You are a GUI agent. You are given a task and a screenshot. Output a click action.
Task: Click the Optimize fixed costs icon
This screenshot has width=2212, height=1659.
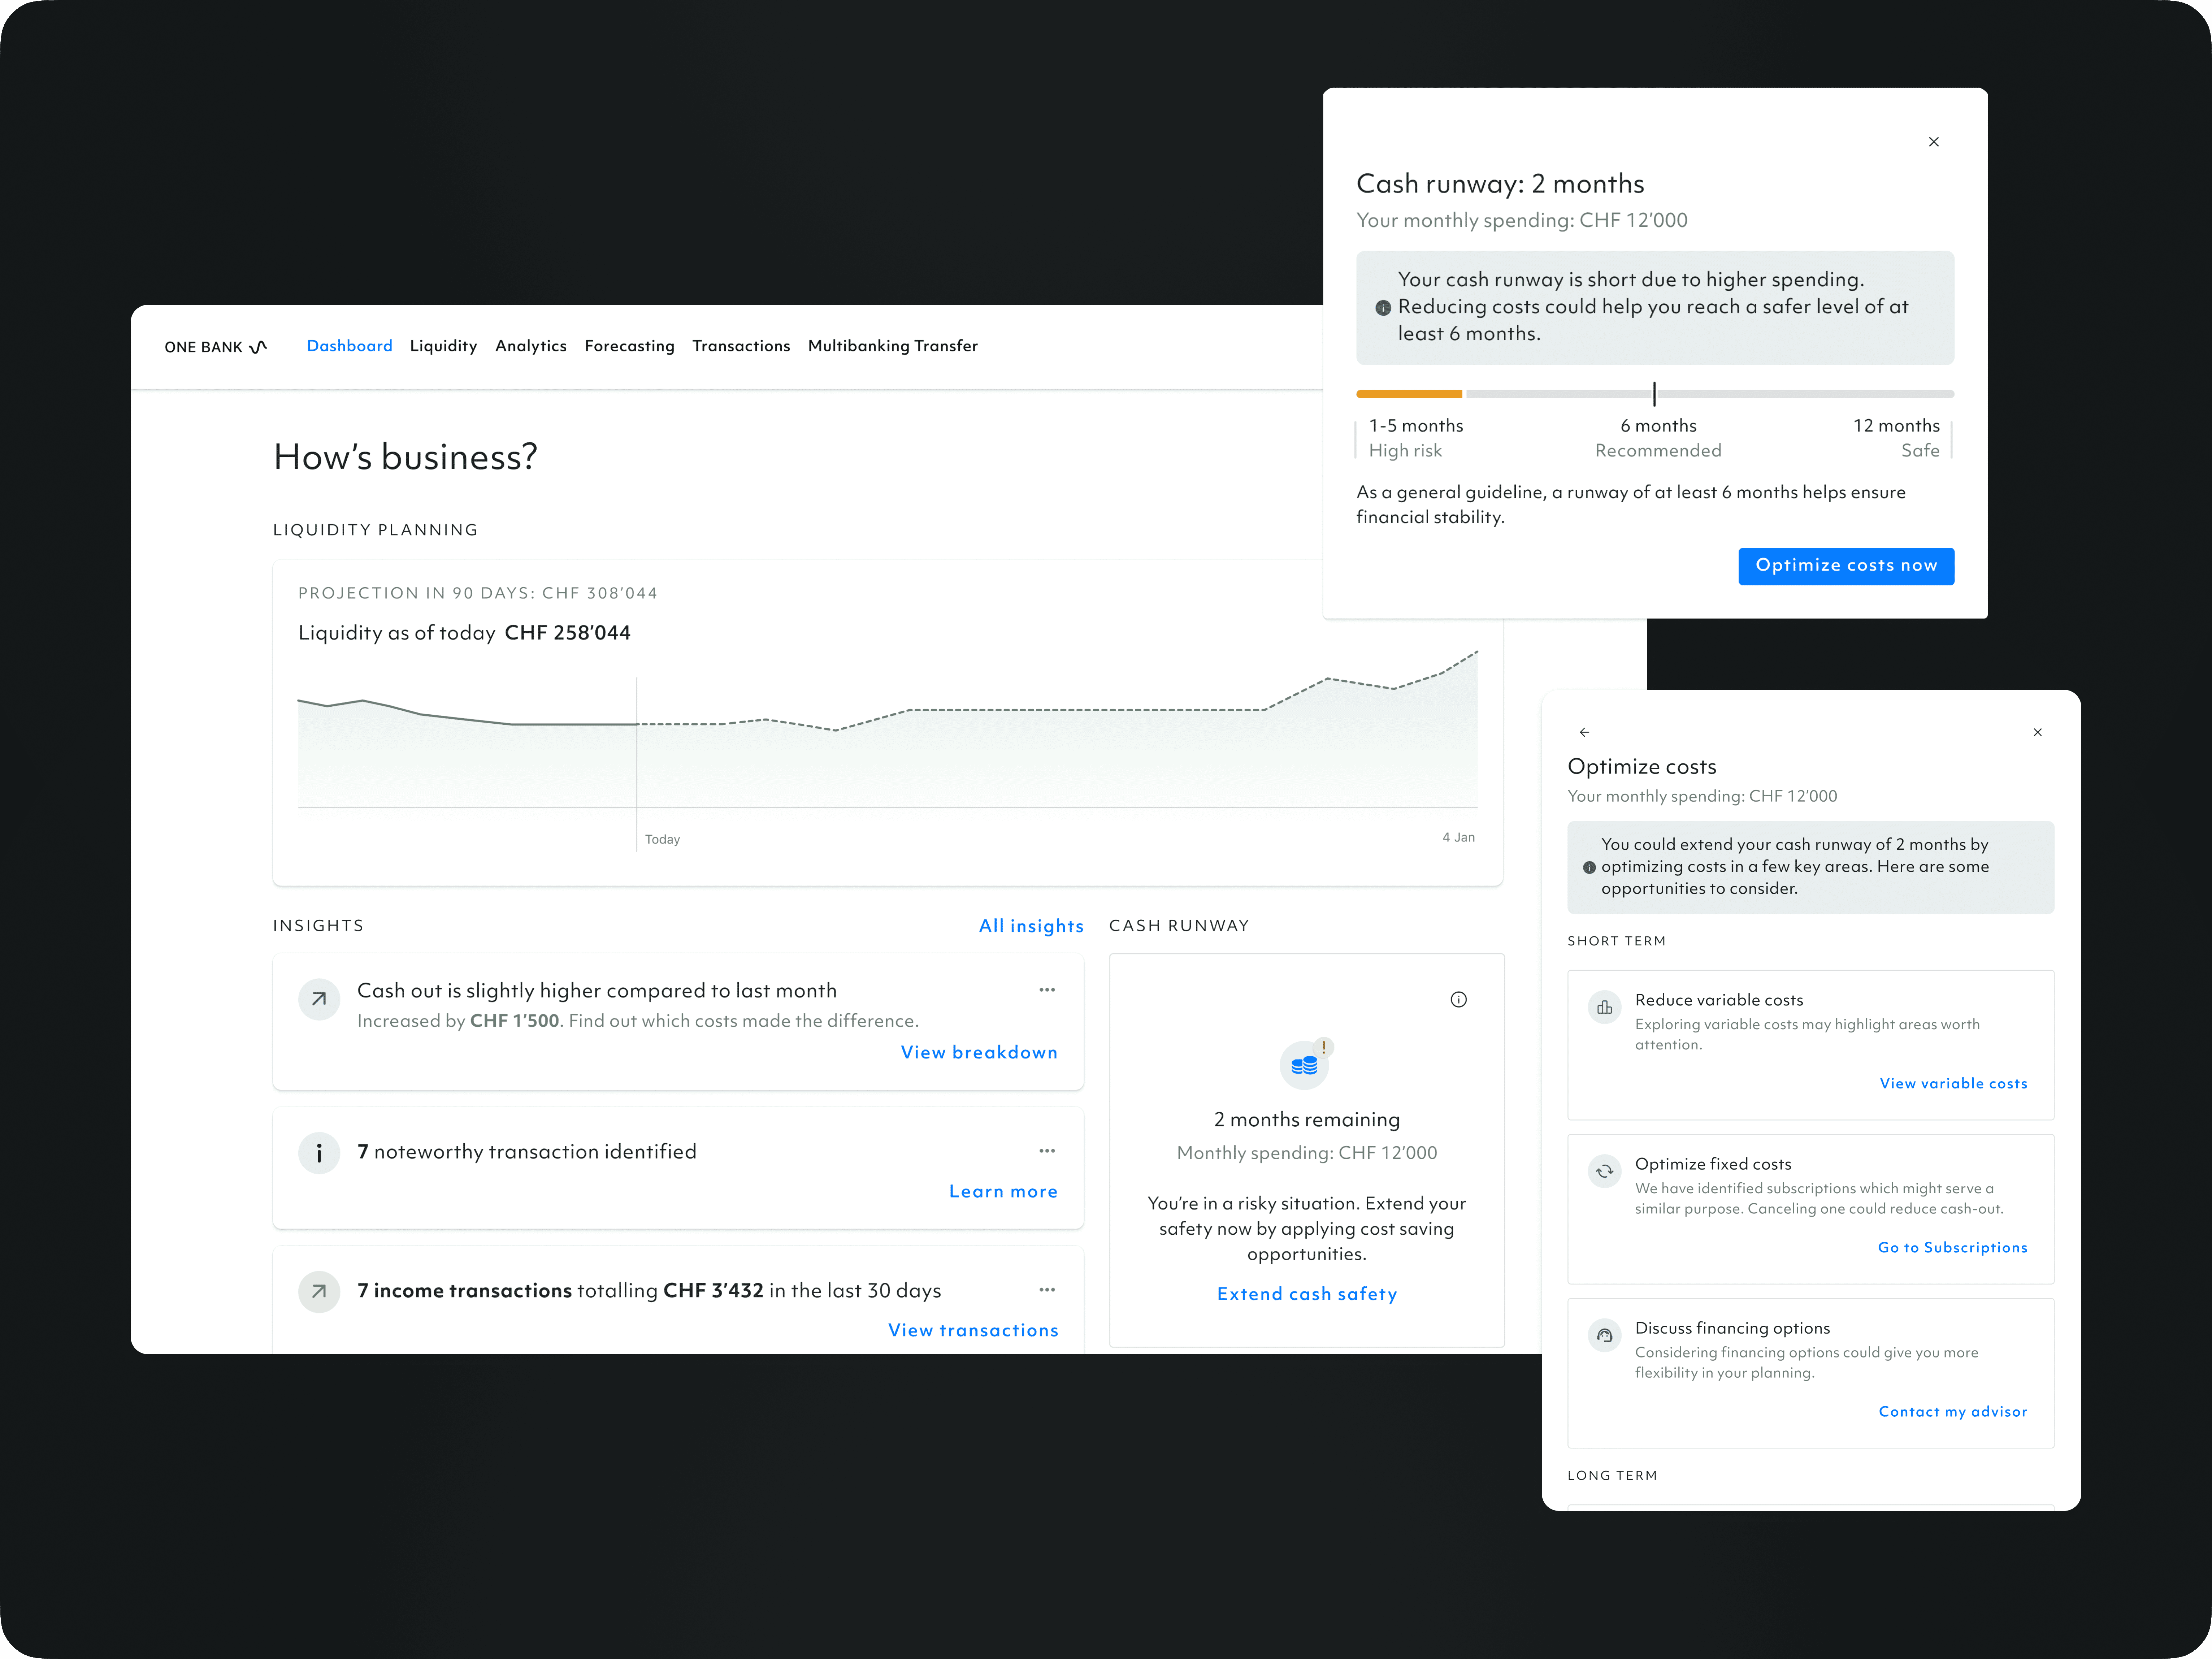tap(1605, 1171)
